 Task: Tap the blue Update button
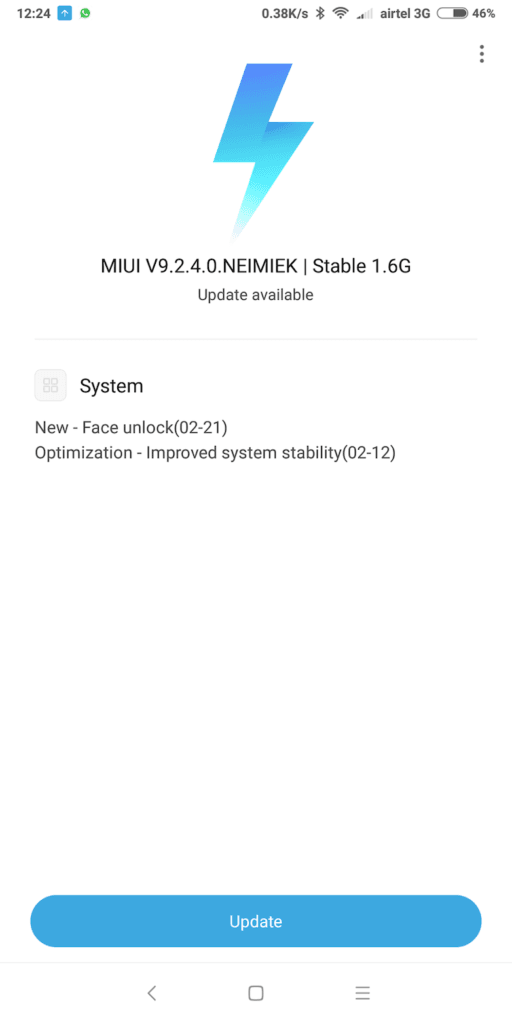tap(256, 921)
